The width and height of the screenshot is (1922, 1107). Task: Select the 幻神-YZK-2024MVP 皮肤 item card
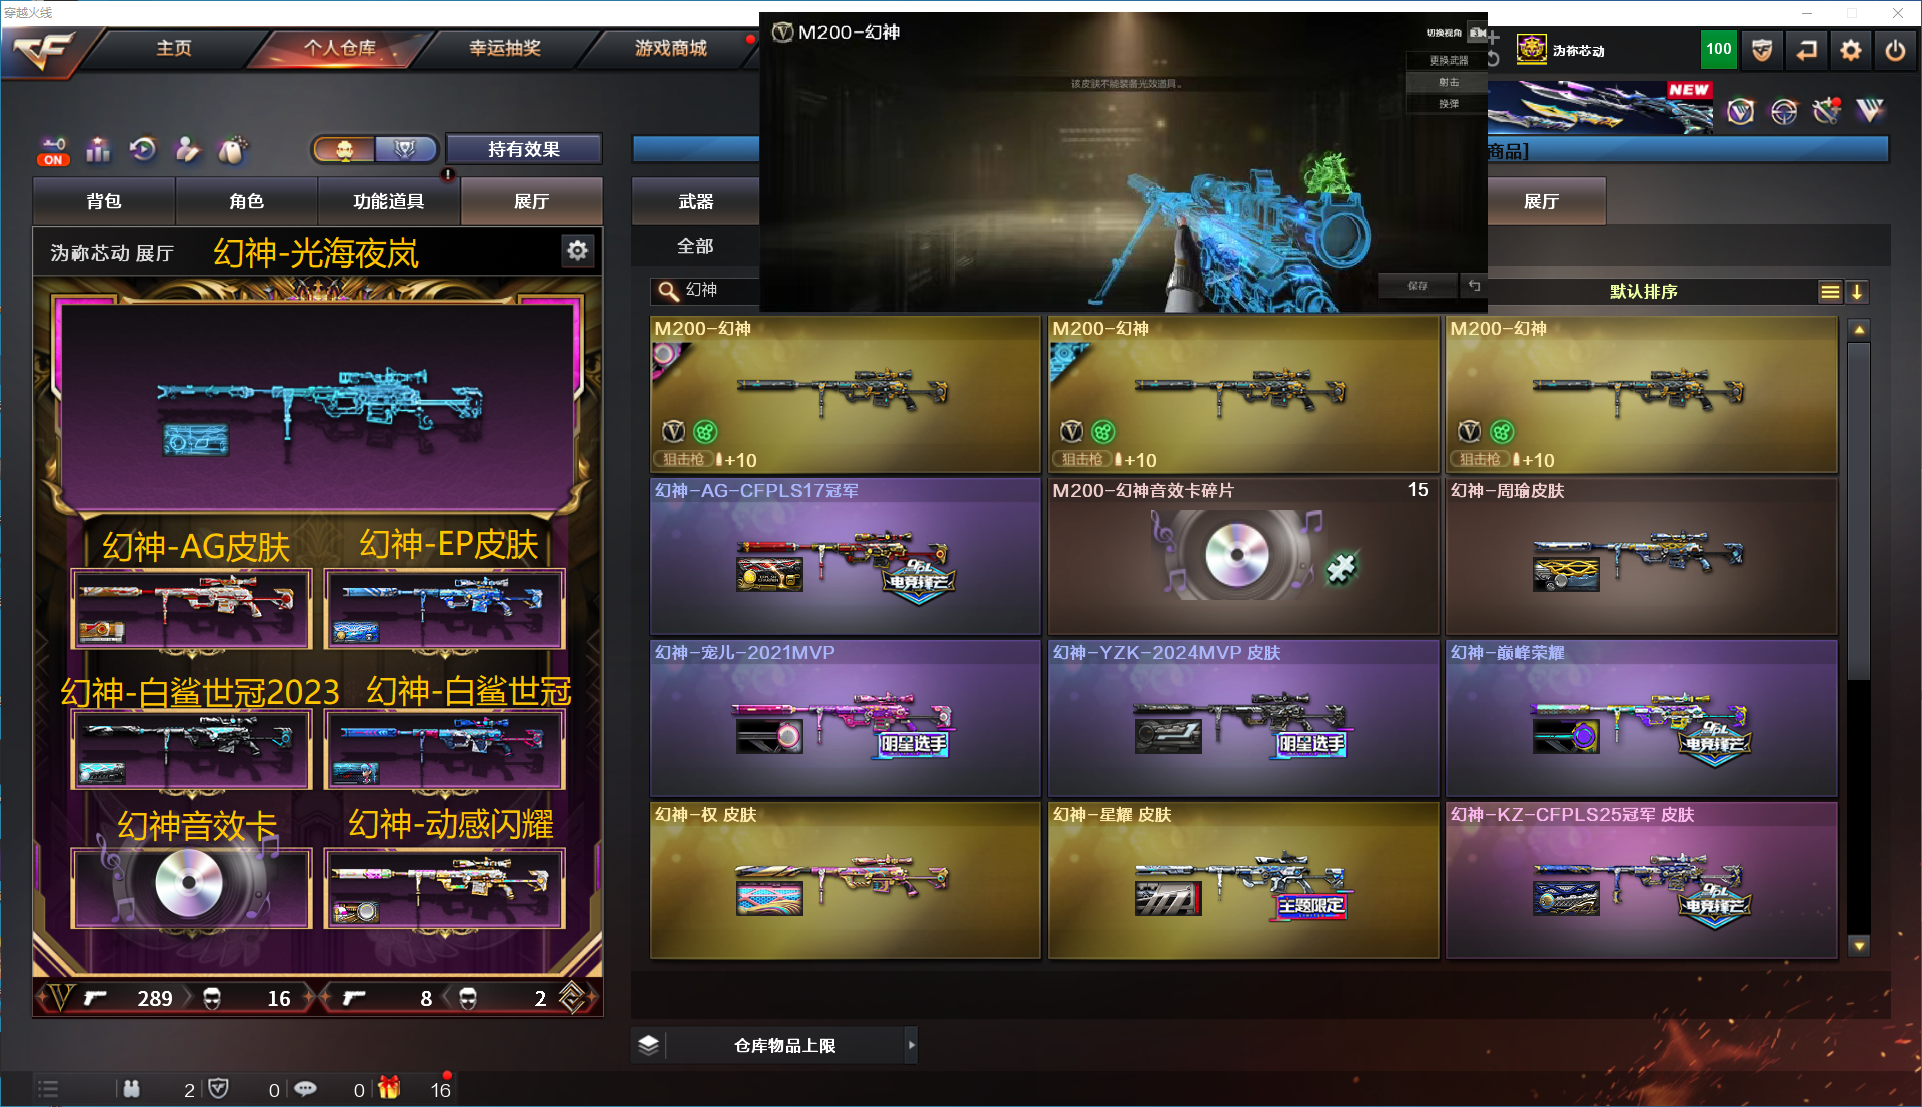1243,718
